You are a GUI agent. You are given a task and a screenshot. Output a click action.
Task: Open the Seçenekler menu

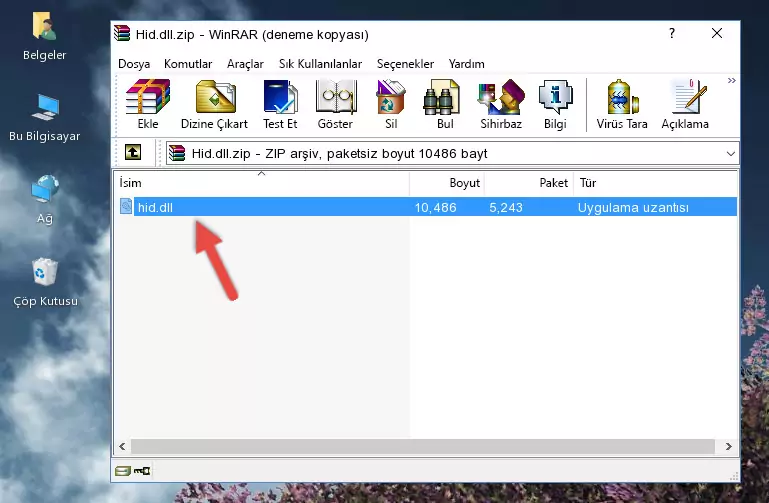tap(405, 64)
